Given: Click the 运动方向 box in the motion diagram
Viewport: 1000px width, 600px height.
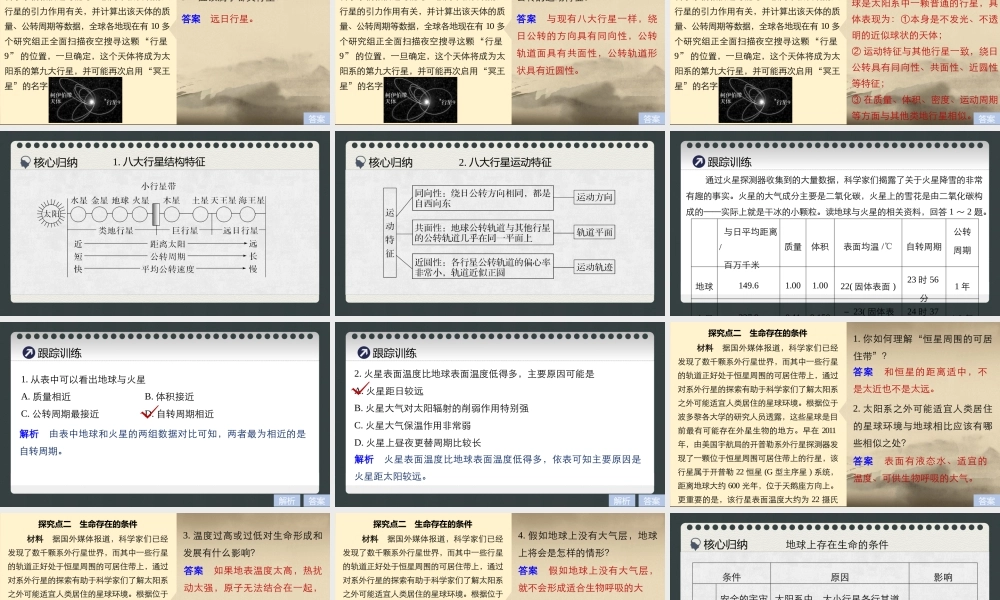Looking at the screenshot, I should 594,197.
